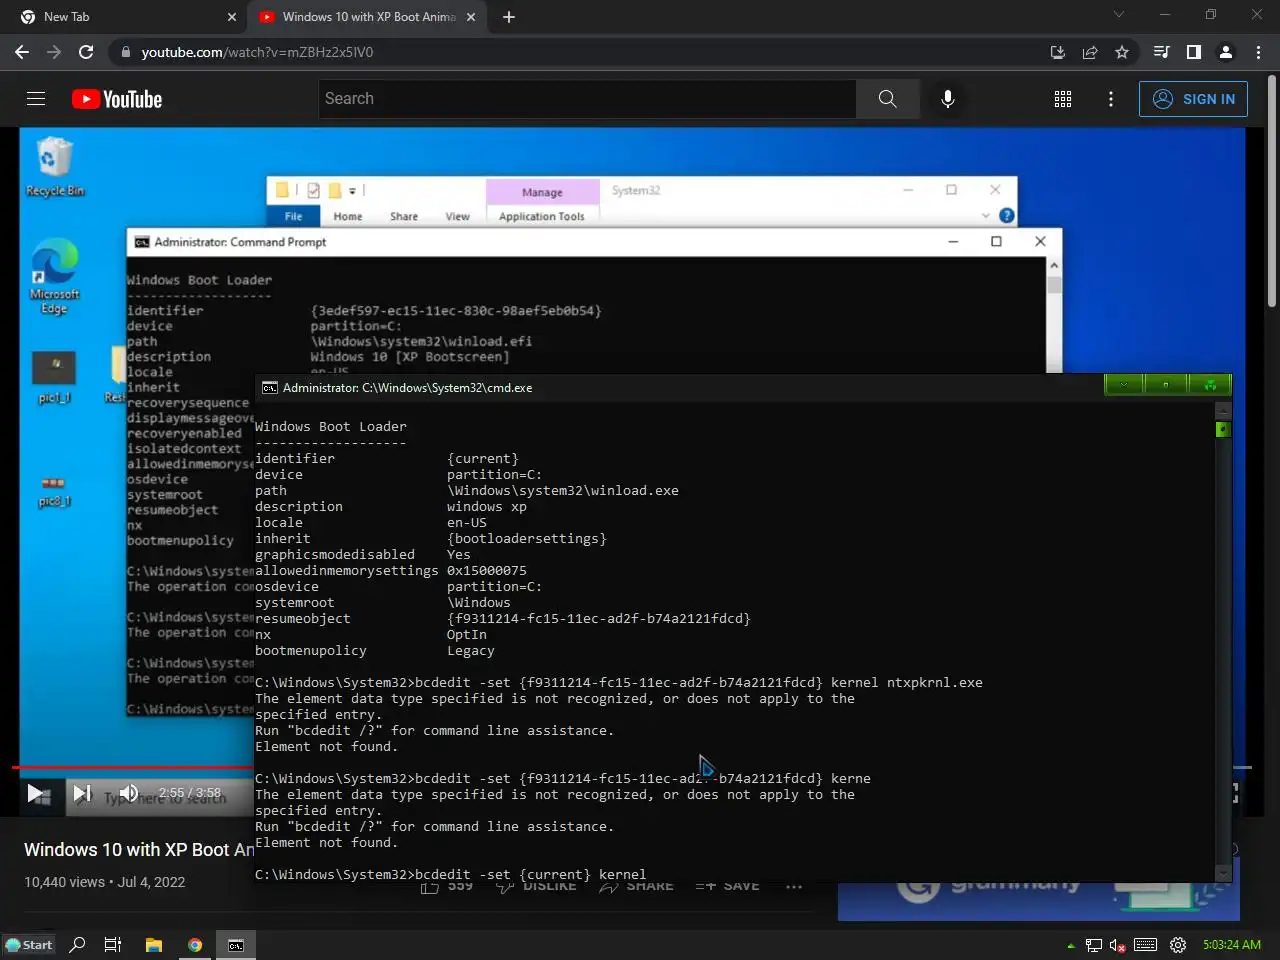Open the more actions ellipsis under video
Image resolution: width=1280 pixels, height=960 pixels.
pyautogui.click(x=794, y=886)
